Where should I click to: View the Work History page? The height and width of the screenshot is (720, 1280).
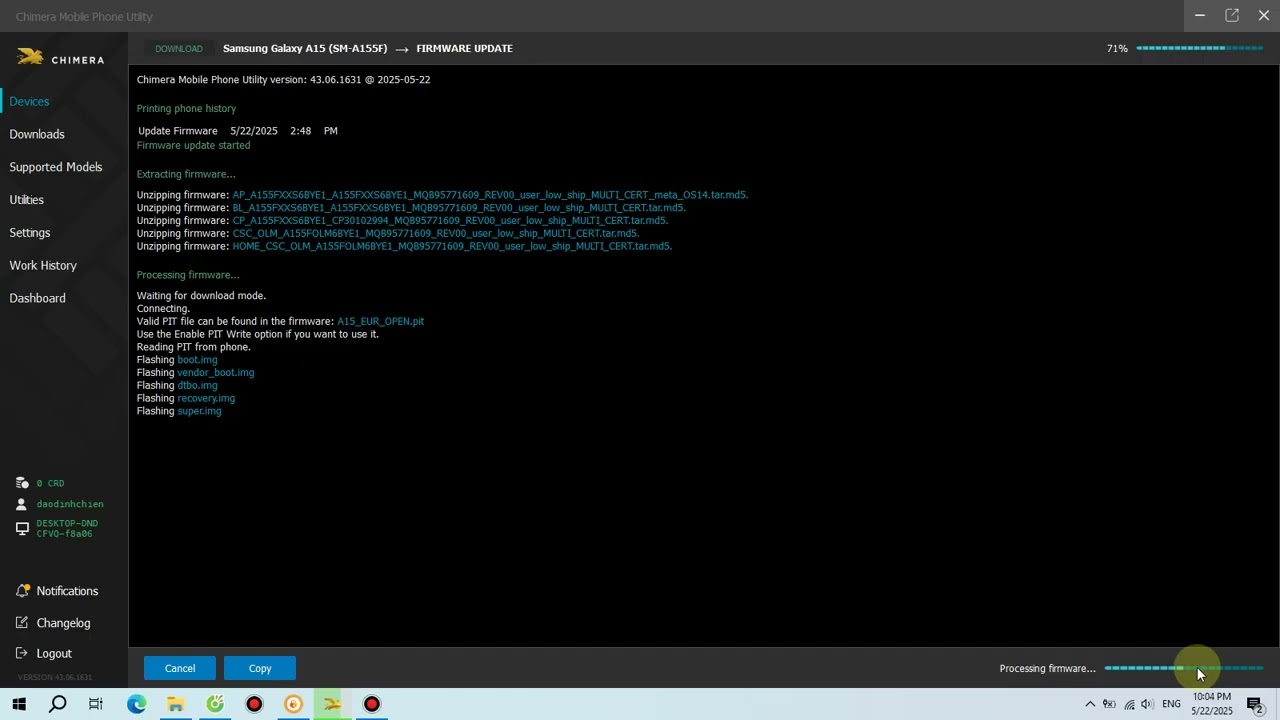point(43,265)
